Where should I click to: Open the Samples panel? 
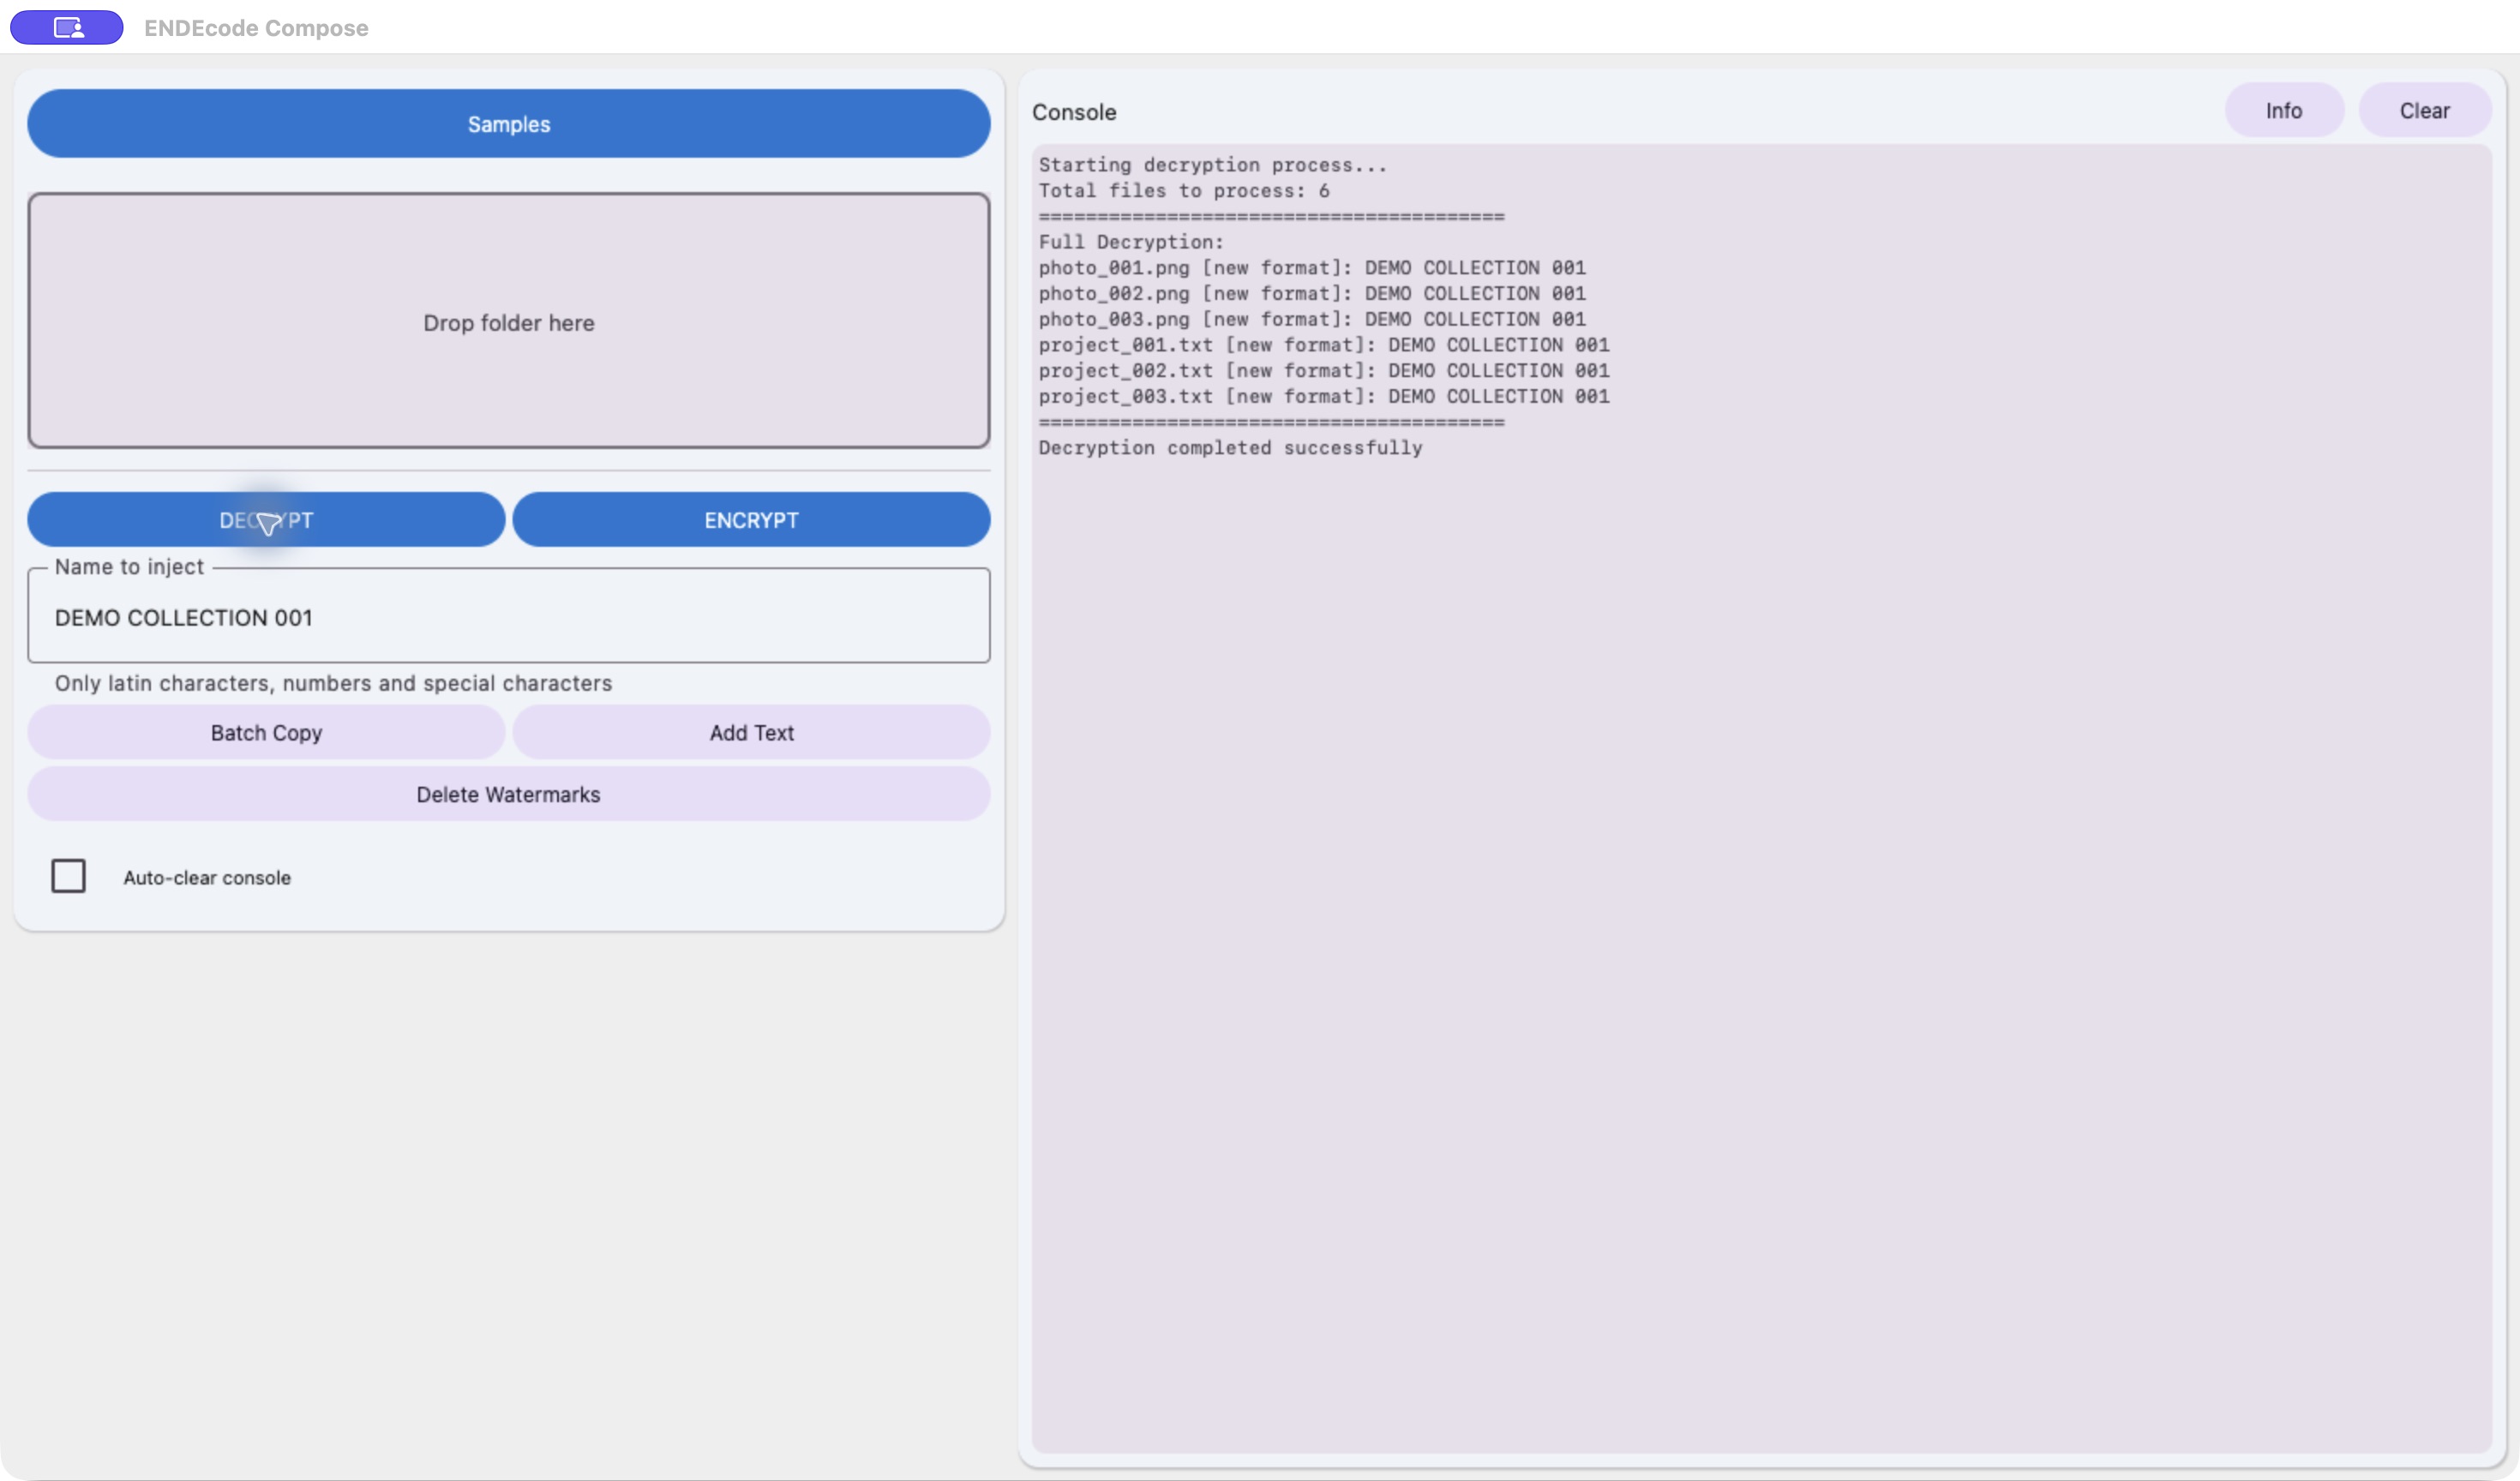tap(508, 124)
